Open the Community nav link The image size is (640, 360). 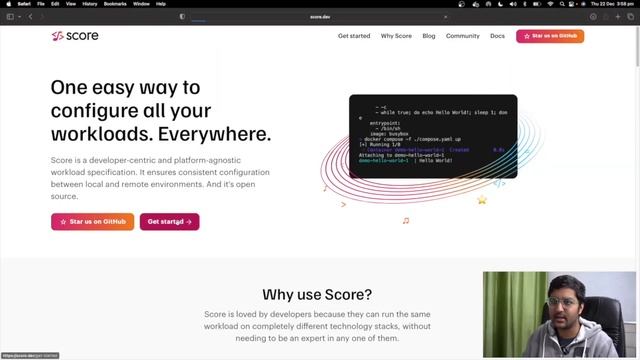point(462,36)
